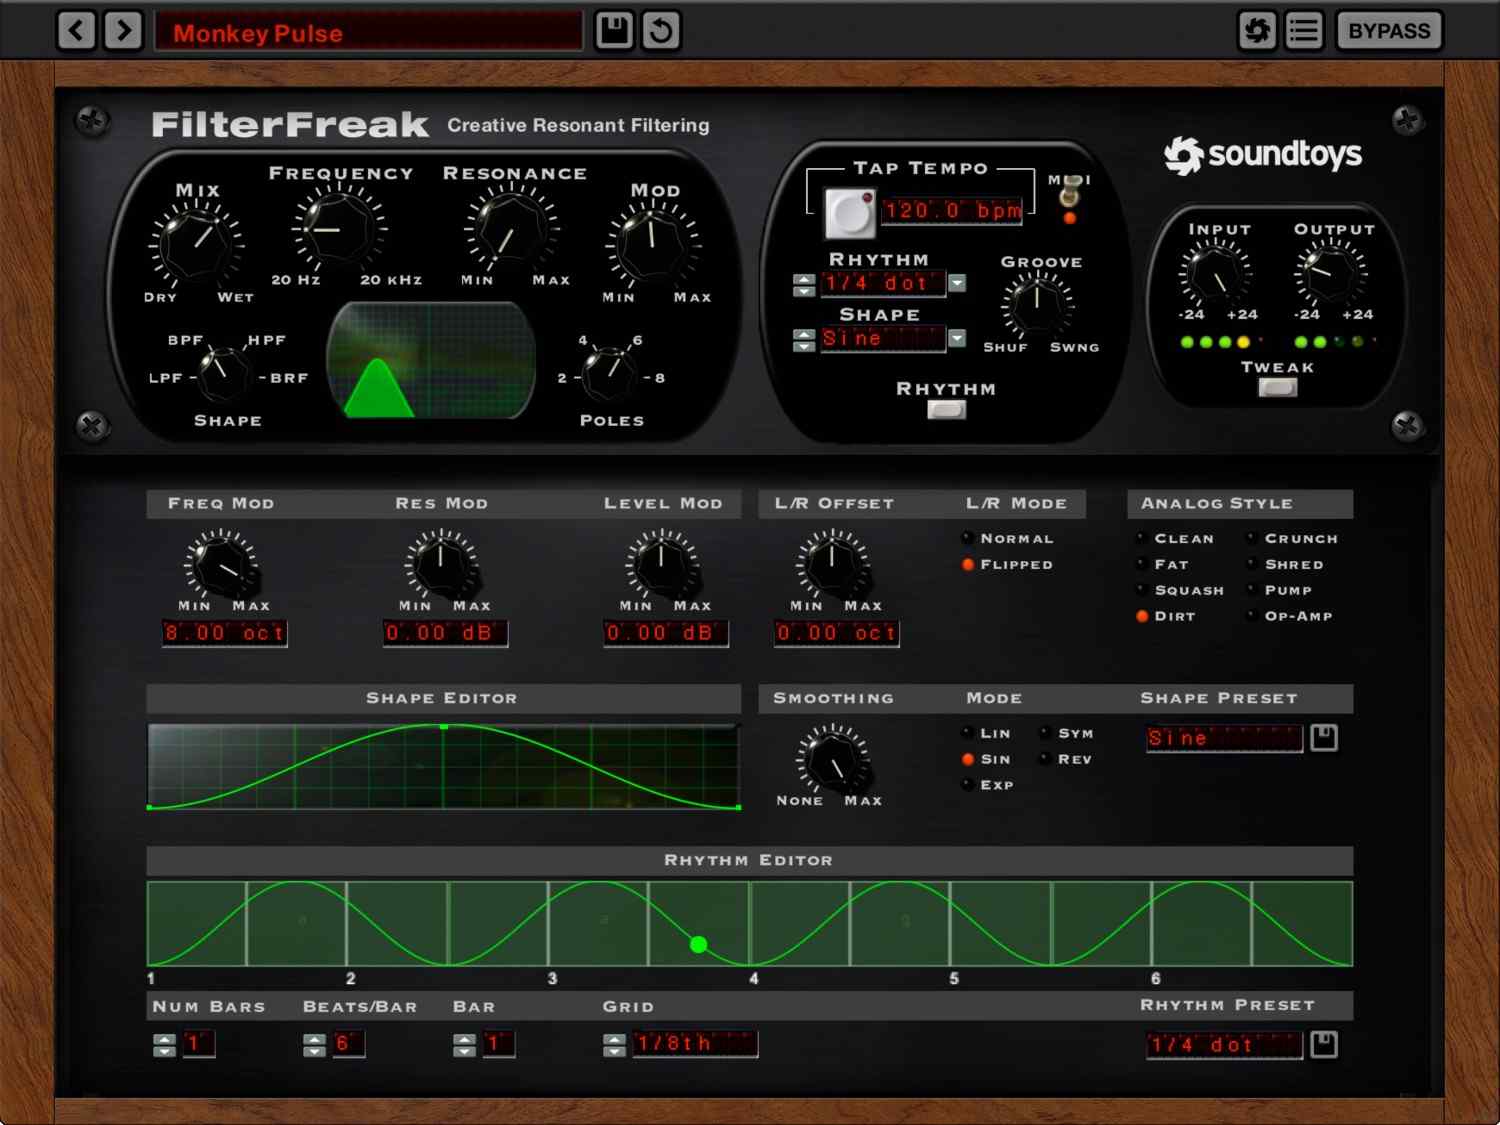
Task: Revert preset using the circular arrow icon
Action: (659, 30)
